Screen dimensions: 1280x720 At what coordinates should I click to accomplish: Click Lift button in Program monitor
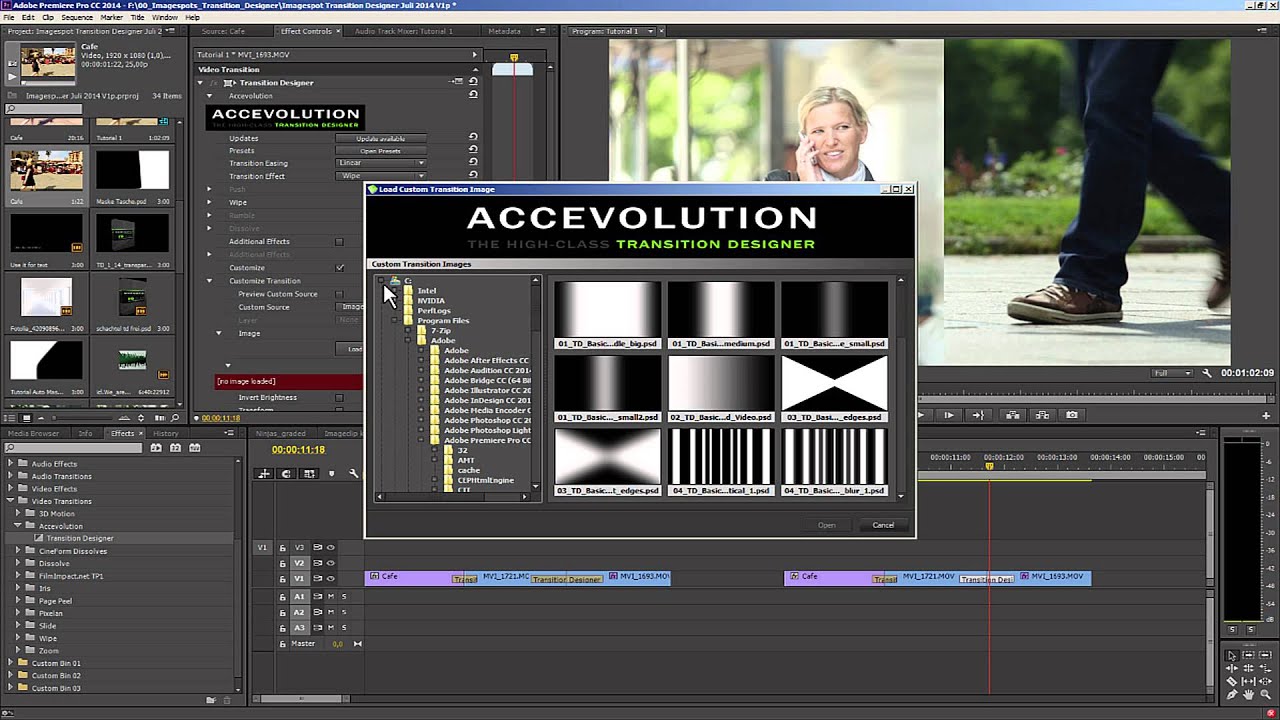(x=1013, y=414)
